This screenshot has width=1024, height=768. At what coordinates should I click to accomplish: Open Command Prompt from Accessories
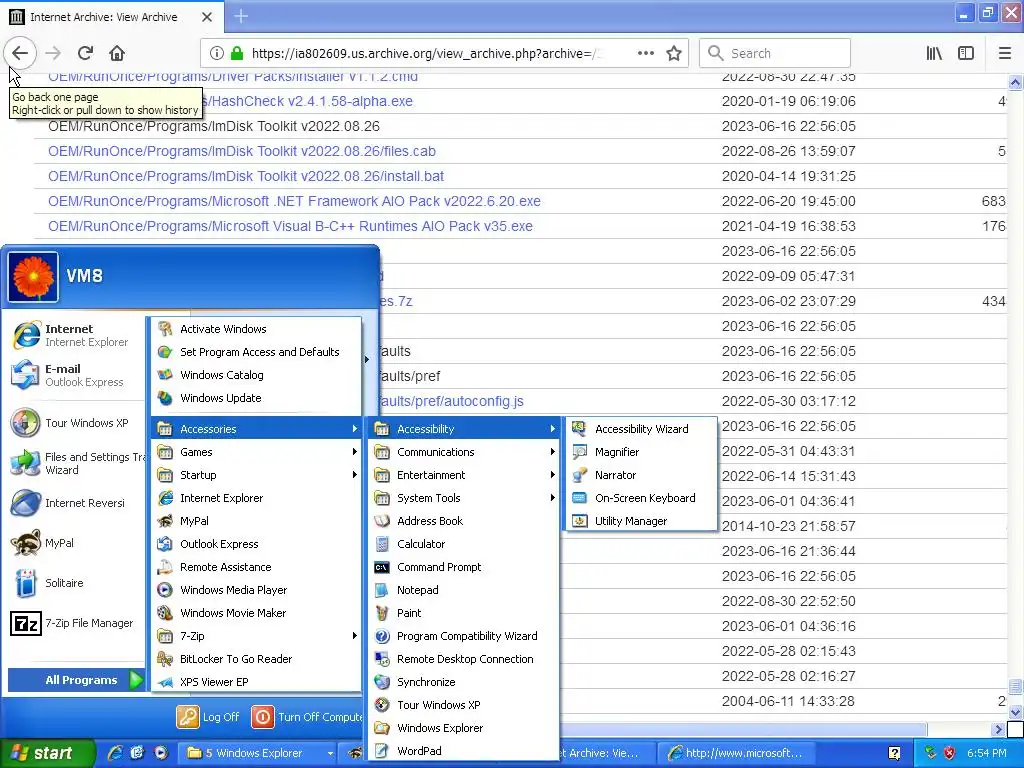464,567
